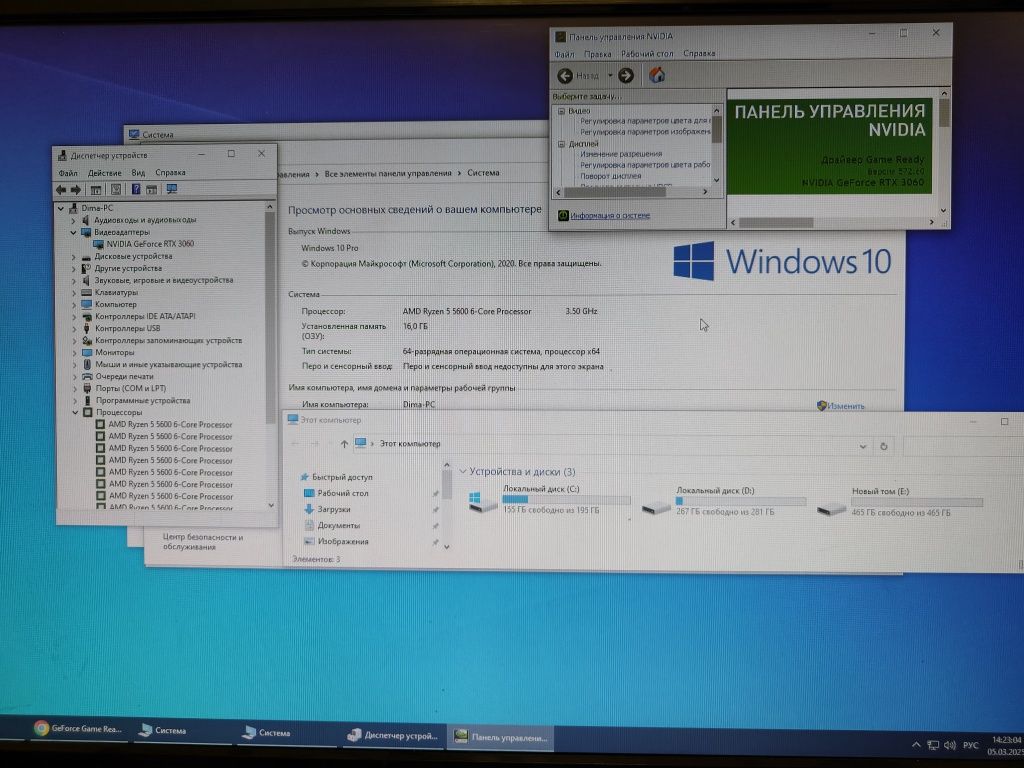The width and height of the screenshot is (1024, 768).
Task: Click the РУС language indicator in the tray
Action: click(x=970, y=745)
